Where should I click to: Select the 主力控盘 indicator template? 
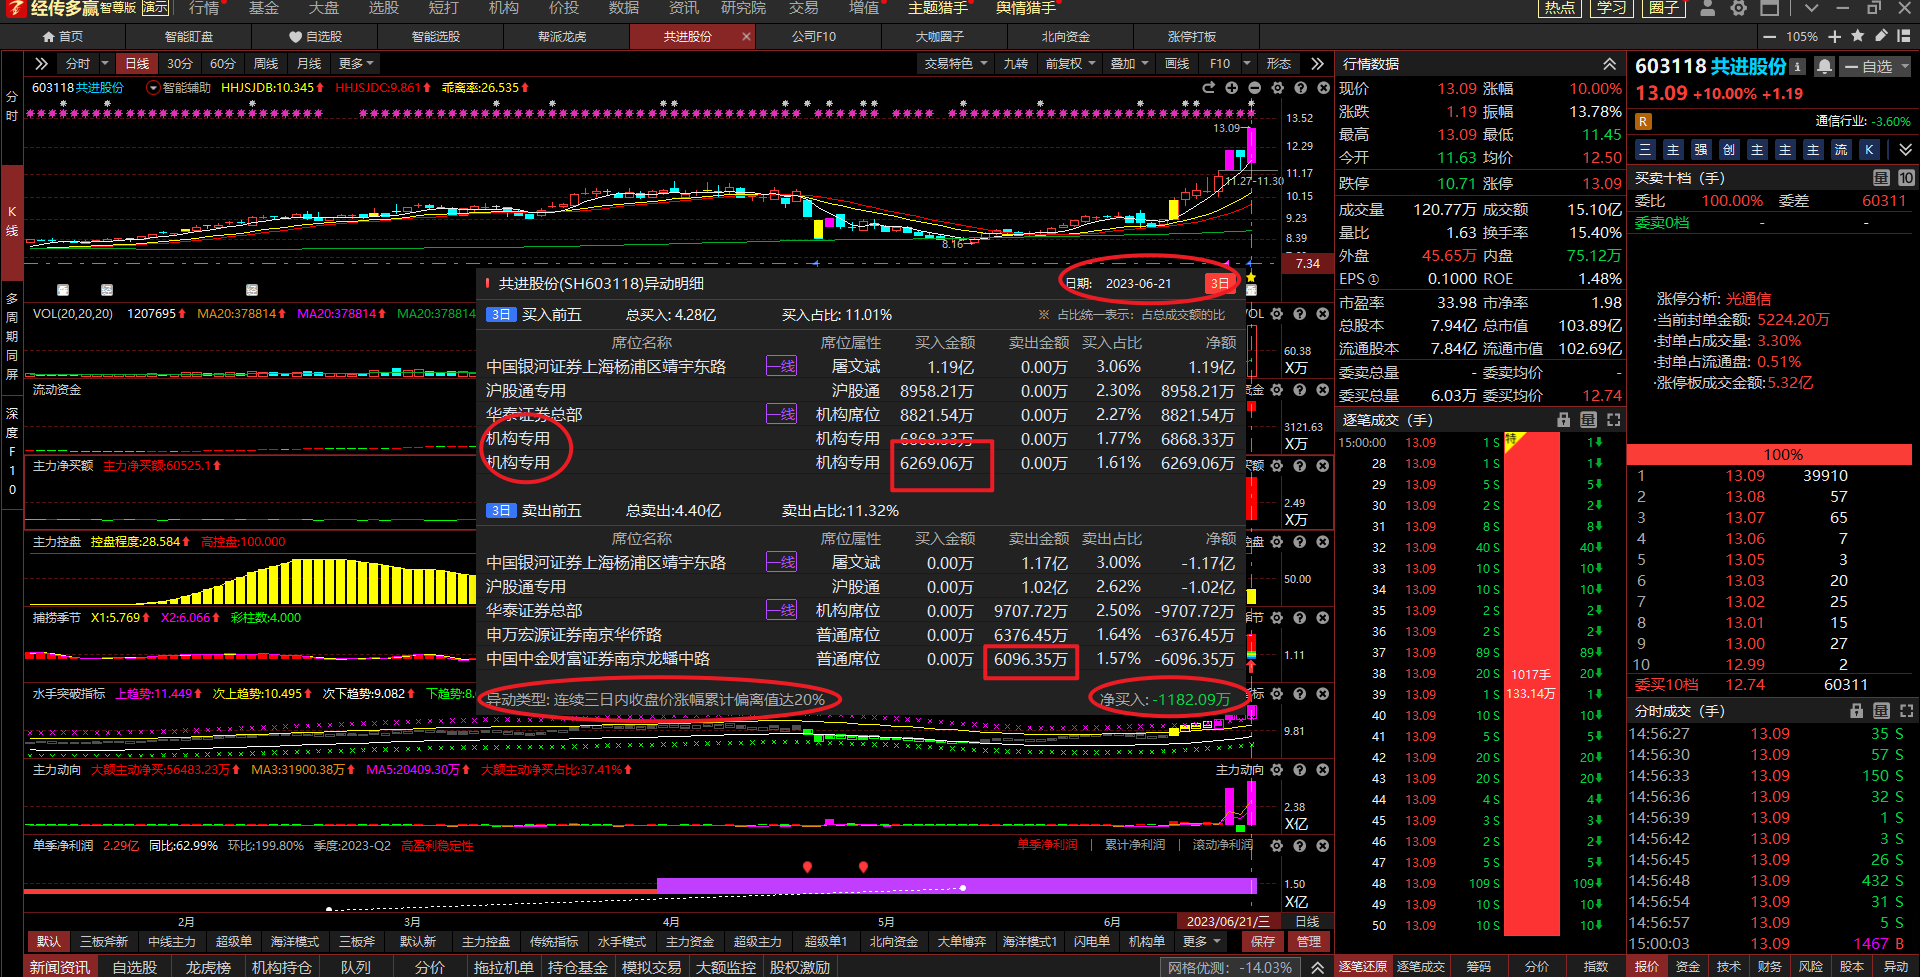(486, 941)
